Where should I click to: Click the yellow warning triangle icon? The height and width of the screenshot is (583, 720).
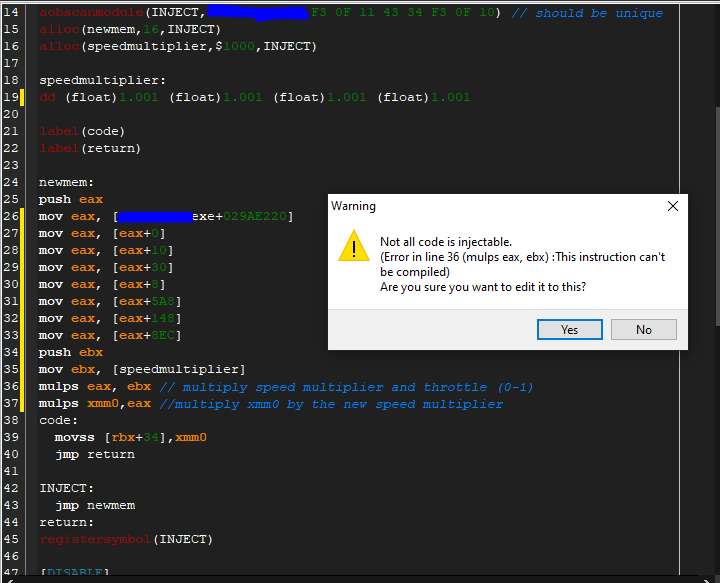click(353, 247)
